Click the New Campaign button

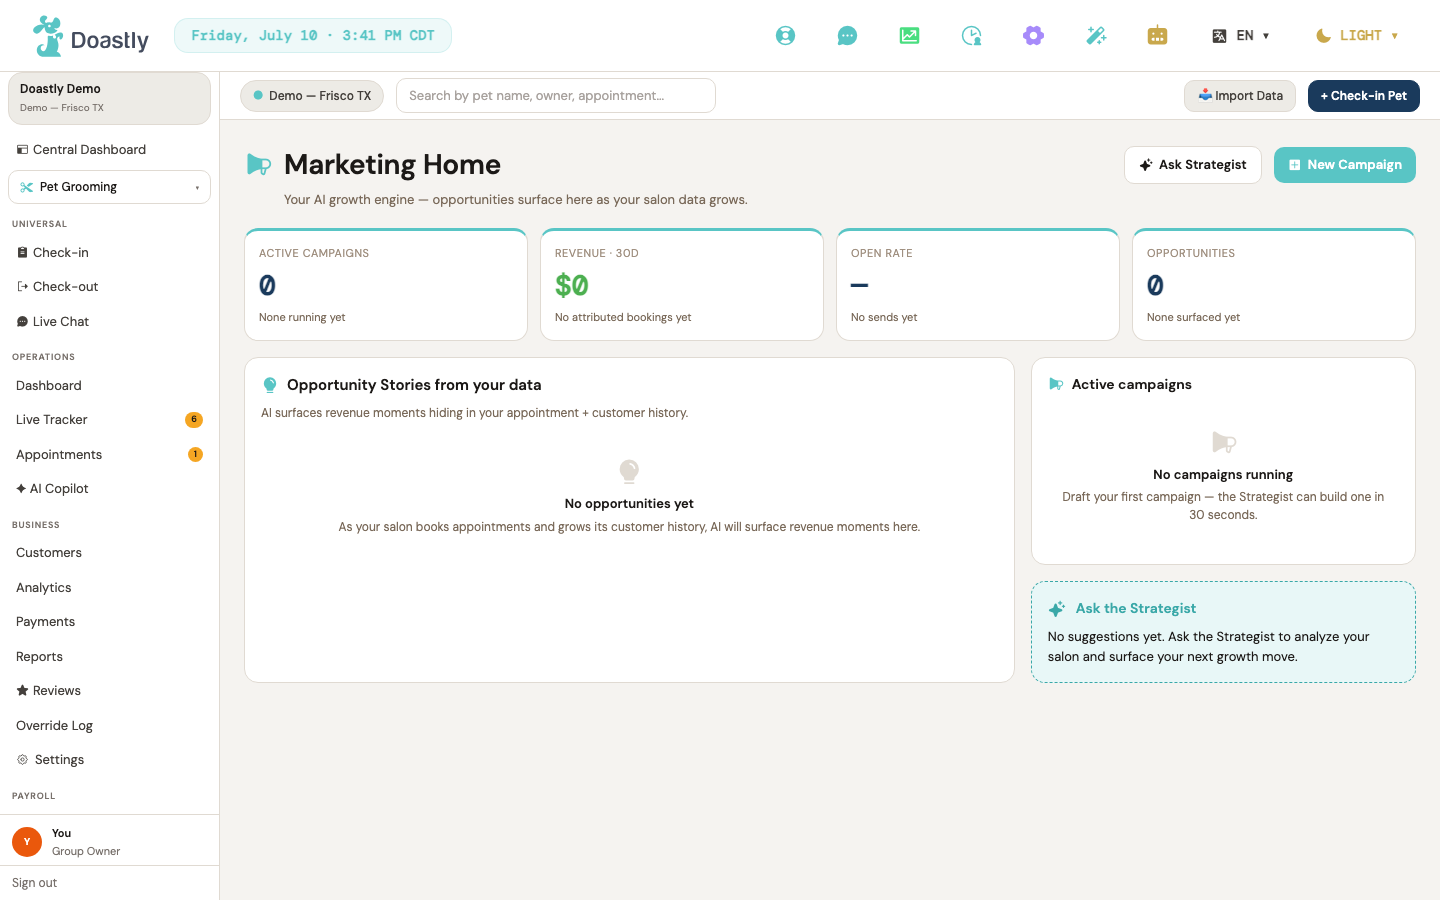1345,165
